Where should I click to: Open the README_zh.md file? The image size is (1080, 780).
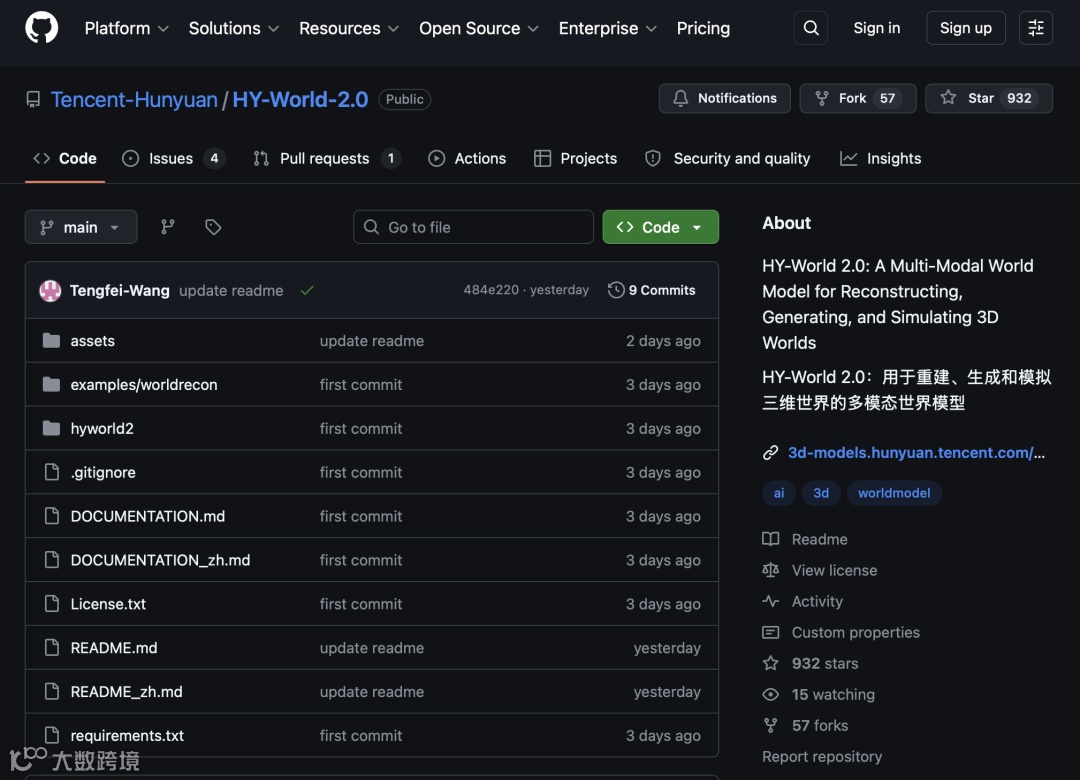coord(126,692)
